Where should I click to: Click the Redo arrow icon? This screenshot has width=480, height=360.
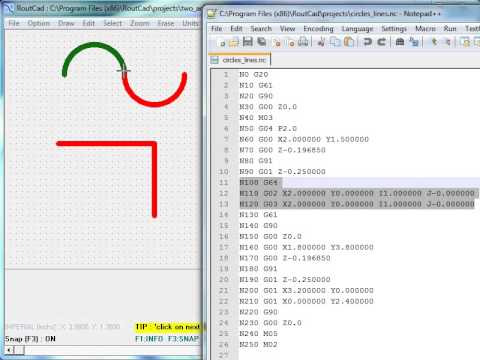tap(381, 42)
